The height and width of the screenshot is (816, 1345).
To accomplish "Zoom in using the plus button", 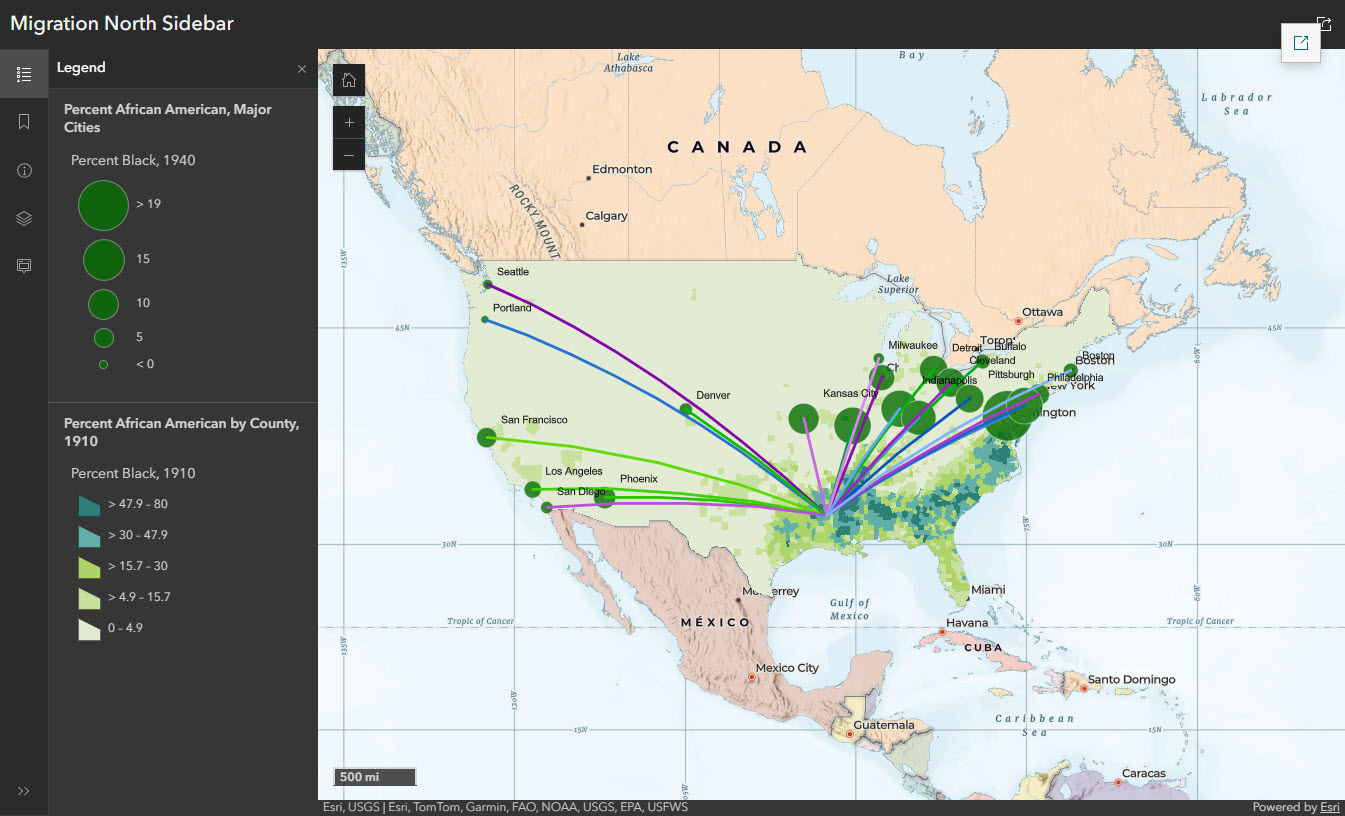I will click(x=348, y=122).
